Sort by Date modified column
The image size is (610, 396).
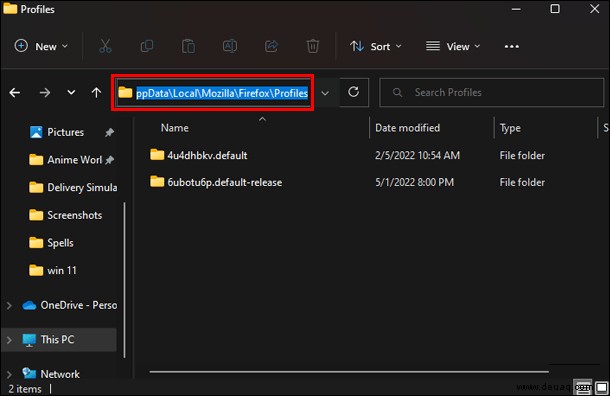(x=407, y=128)
